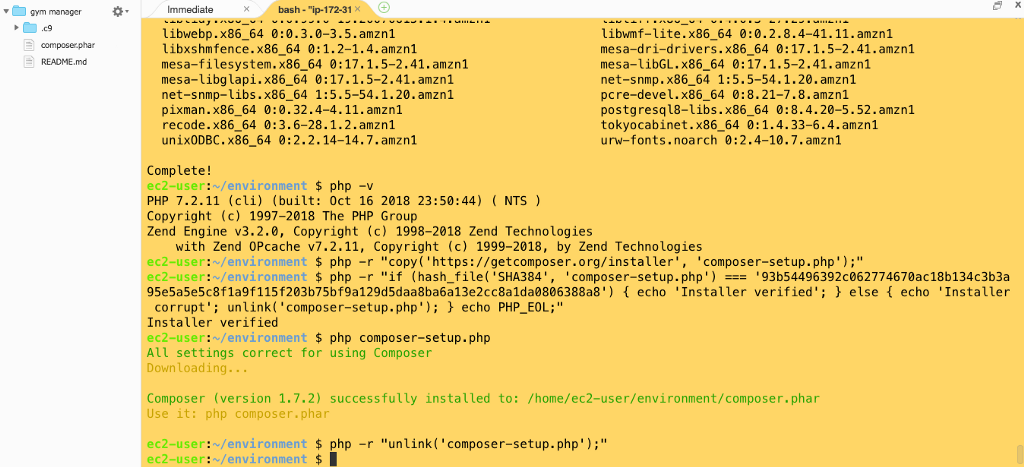Close the bash terminal tab
This screenshot has width=1024, height=467.
click(x=357, y=9)
